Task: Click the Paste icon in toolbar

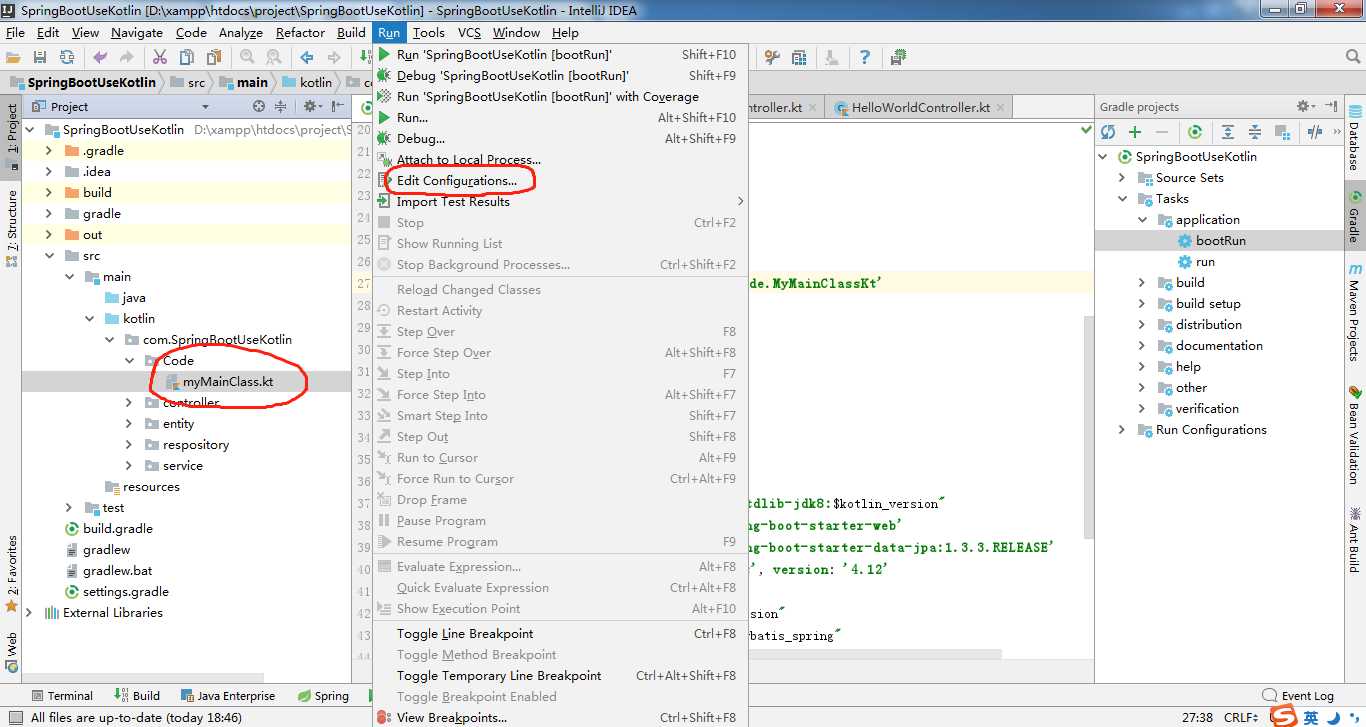Action: 212,57
